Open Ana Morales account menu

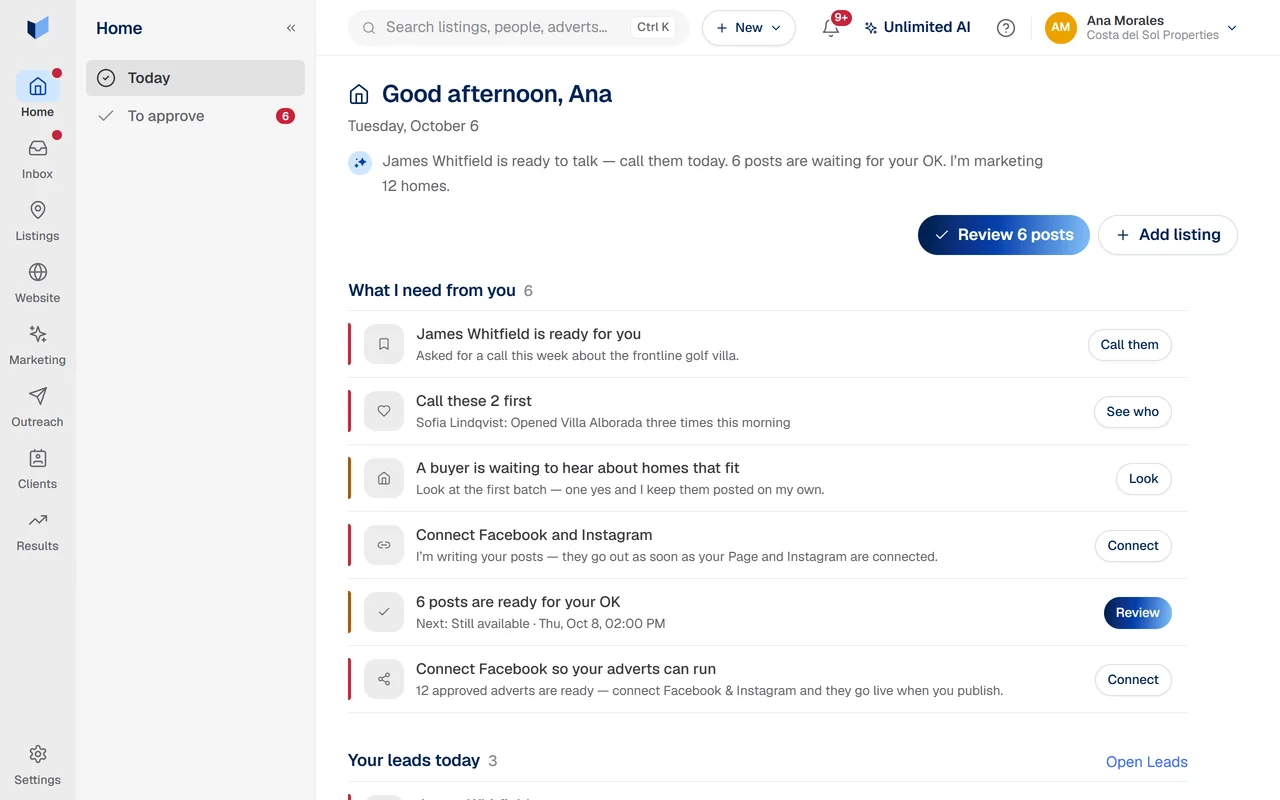pyautogui.click(x=1141, y=28)
